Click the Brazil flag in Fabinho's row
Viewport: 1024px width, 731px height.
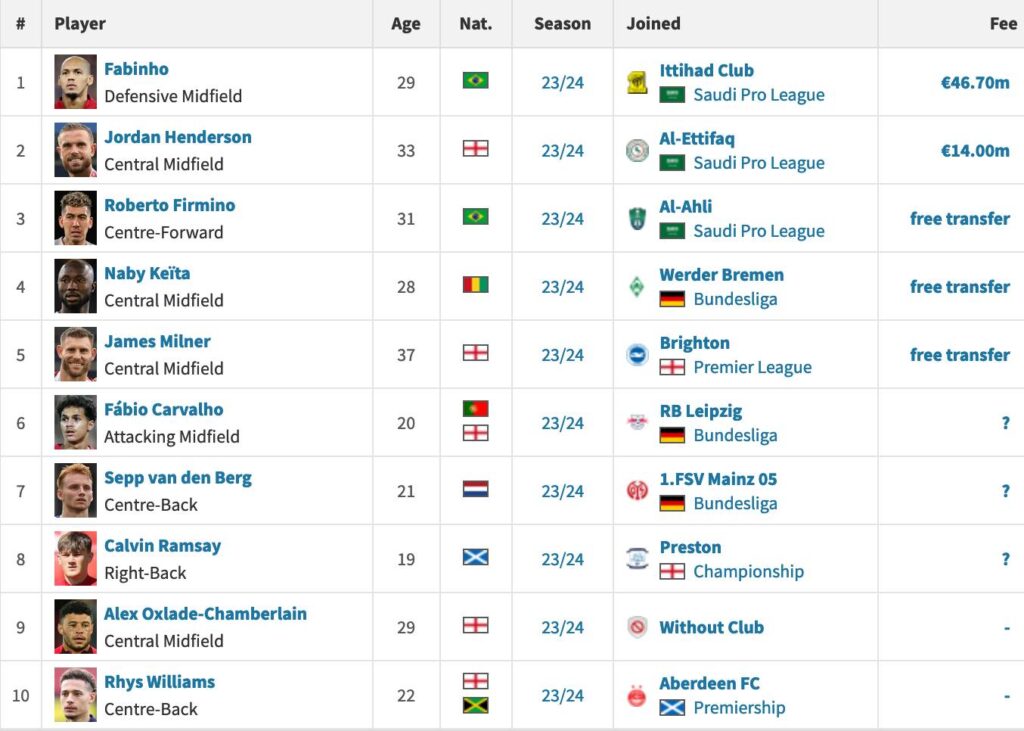[x=476, y=81]
